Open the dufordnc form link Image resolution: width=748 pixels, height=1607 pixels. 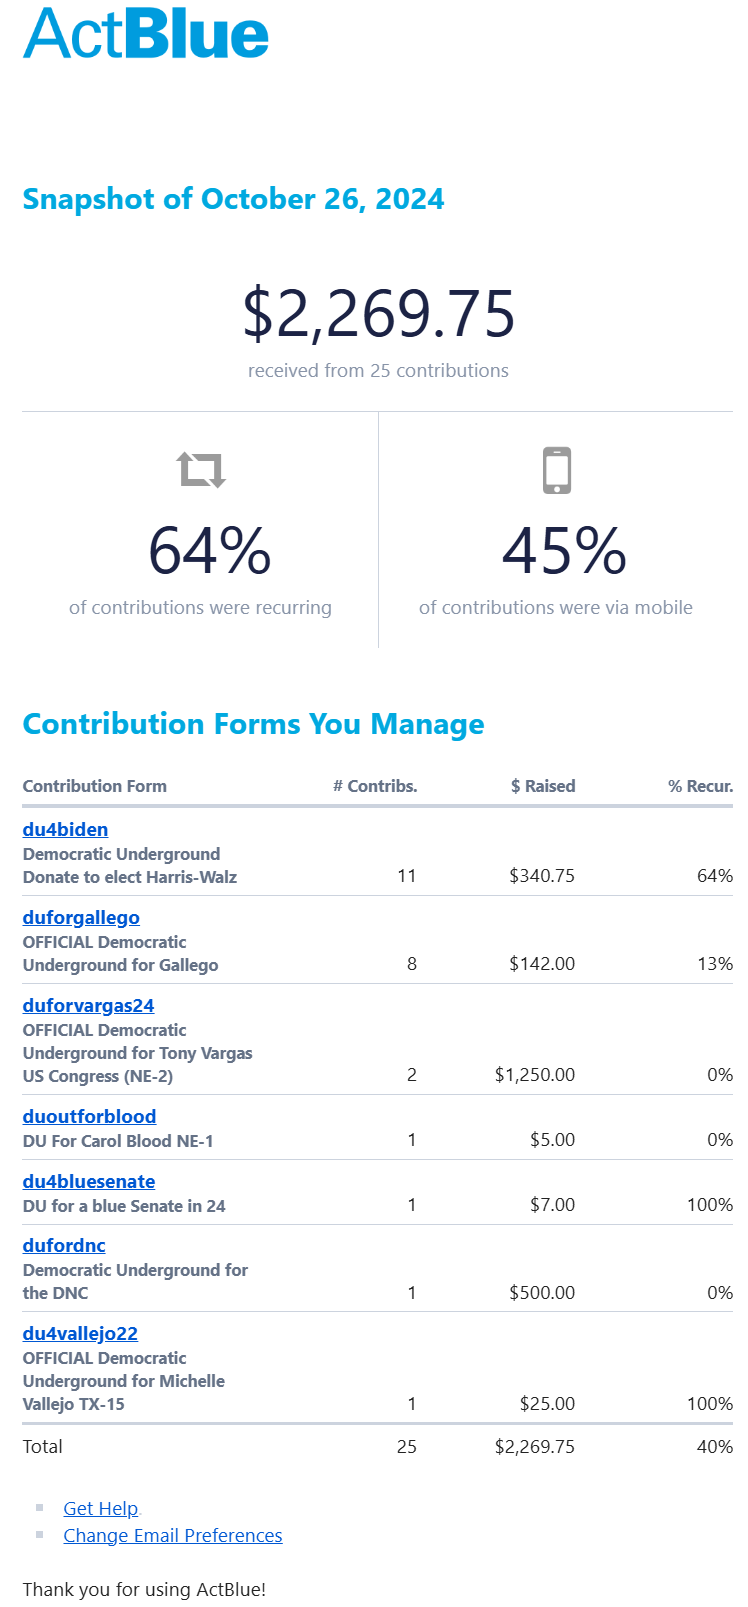click(x=64, y=1245)
